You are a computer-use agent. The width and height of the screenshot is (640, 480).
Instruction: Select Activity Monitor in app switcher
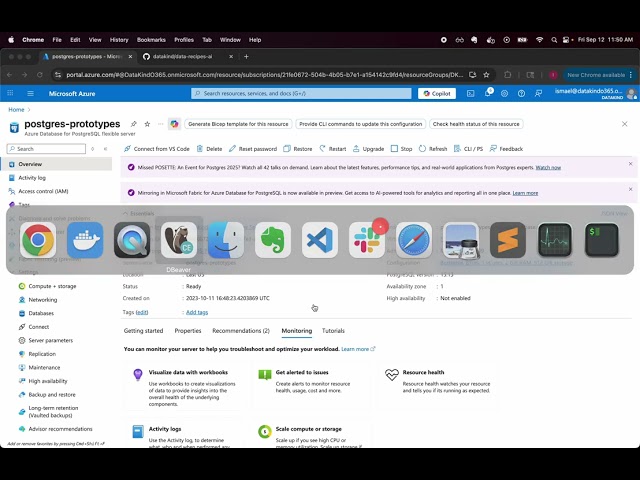(x=554, y=240)
